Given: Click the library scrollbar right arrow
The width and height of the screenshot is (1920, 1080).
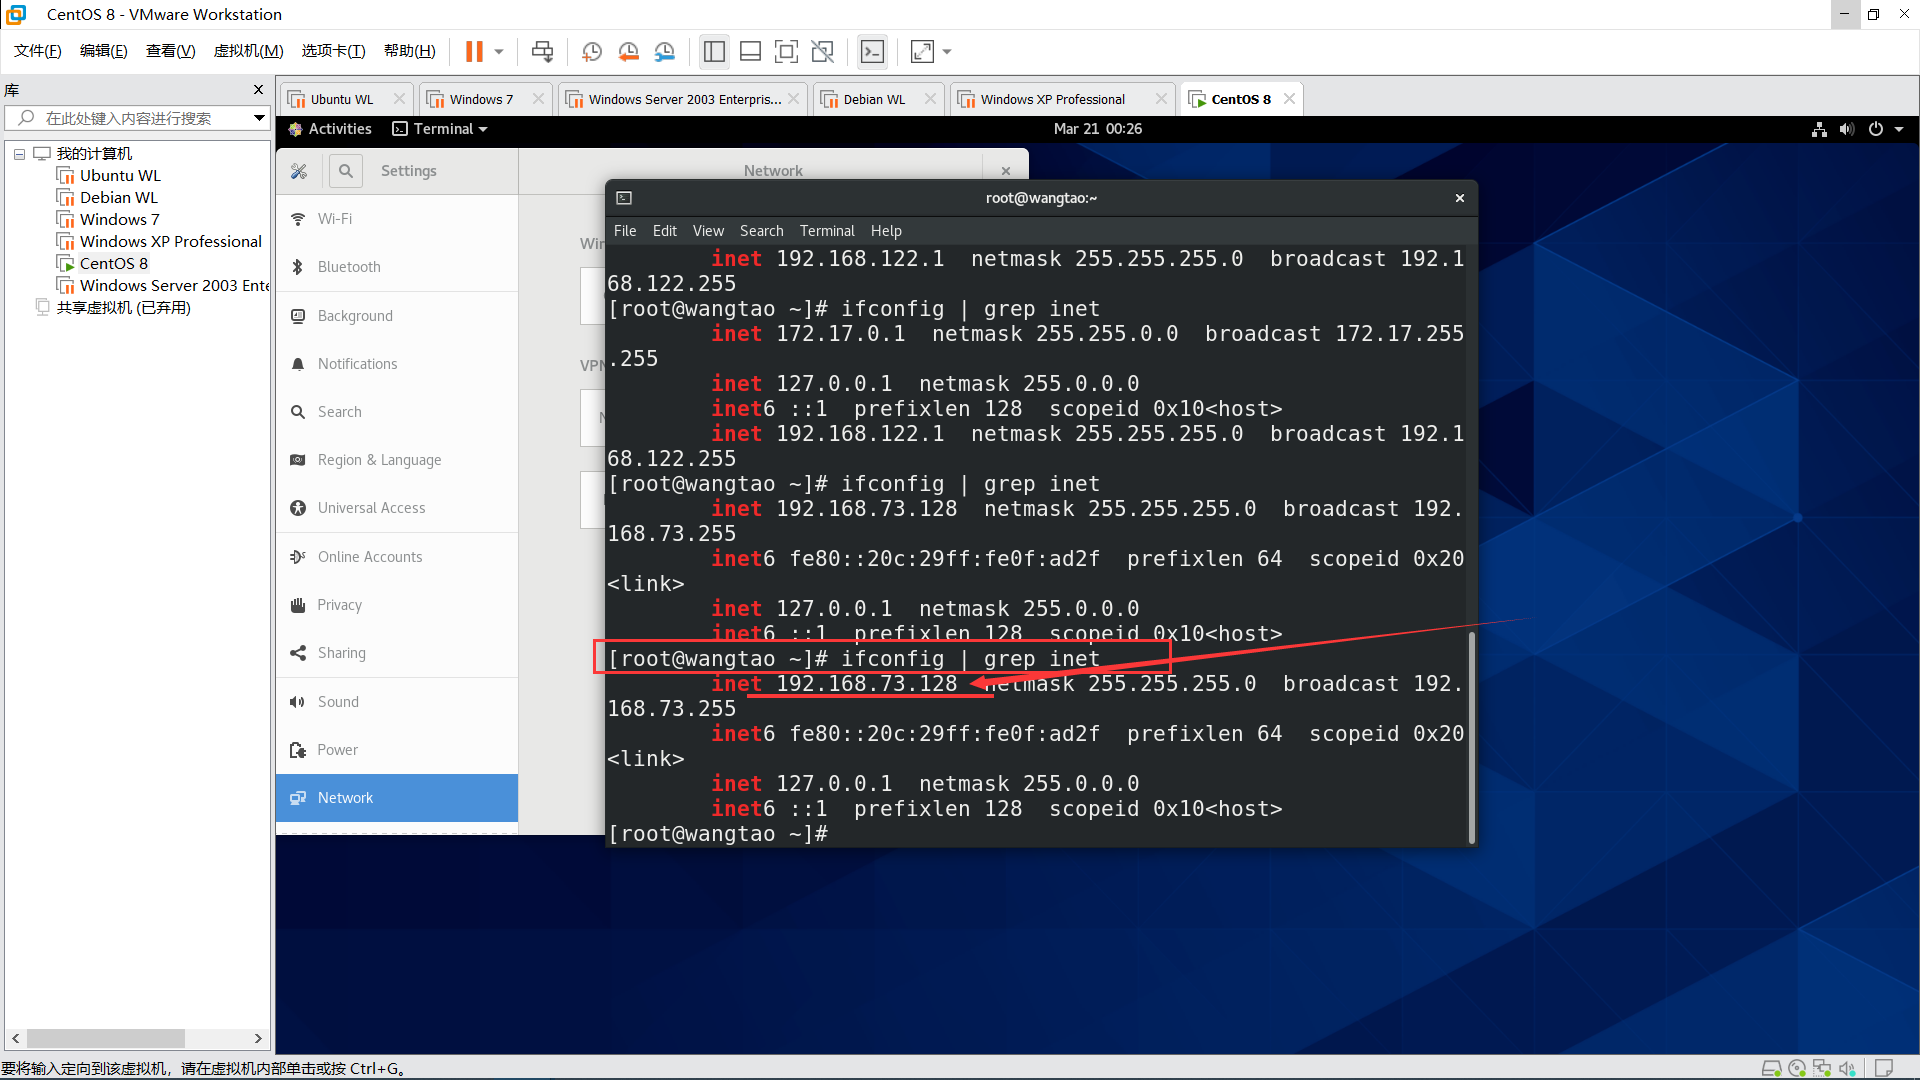Looking at the screenshot, I should coord(258,1038).
